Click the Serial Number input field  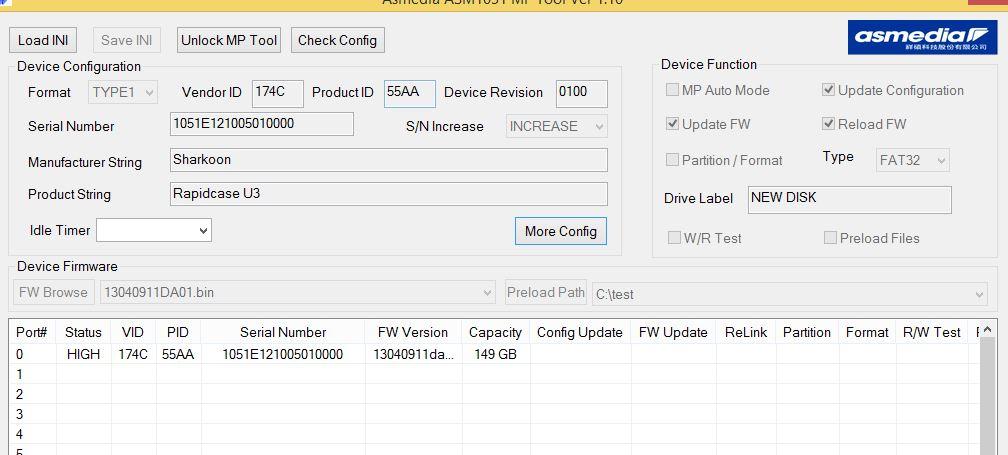(x=262, y=124)
